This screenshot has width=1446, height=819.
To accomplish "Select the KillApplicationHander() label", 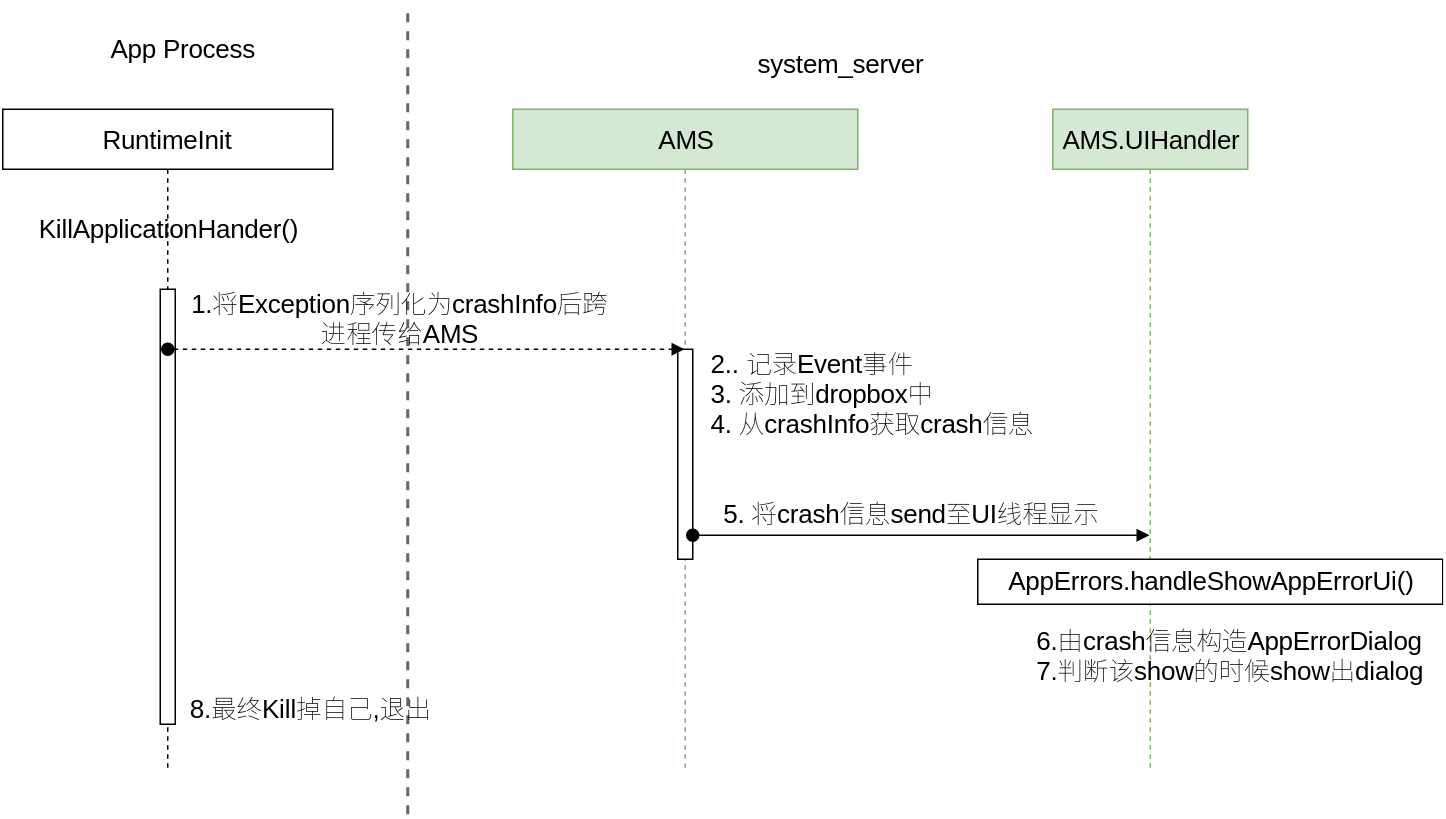I will click(168, 230).
